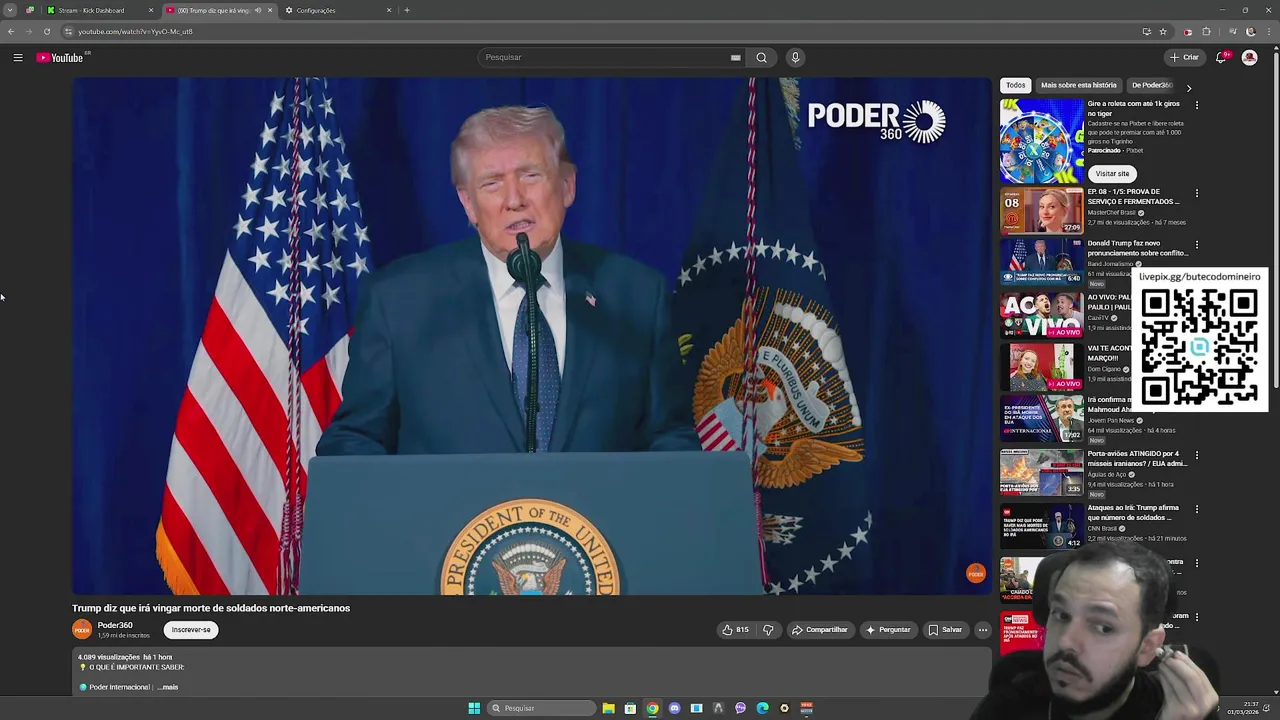Open the account avatar menu

pos(1249,57)
